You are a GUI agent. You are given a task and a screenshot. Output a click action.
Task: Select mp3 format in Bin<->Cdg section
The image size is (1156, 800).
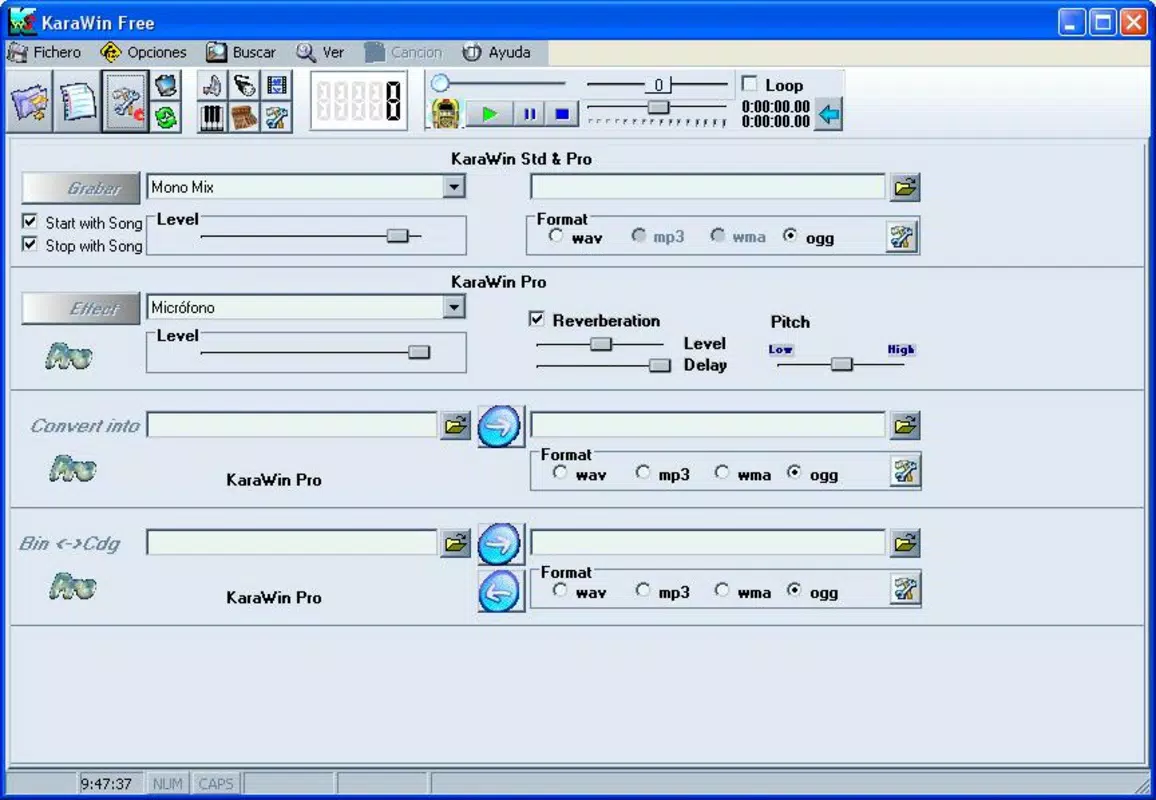(x=643, y=590)
